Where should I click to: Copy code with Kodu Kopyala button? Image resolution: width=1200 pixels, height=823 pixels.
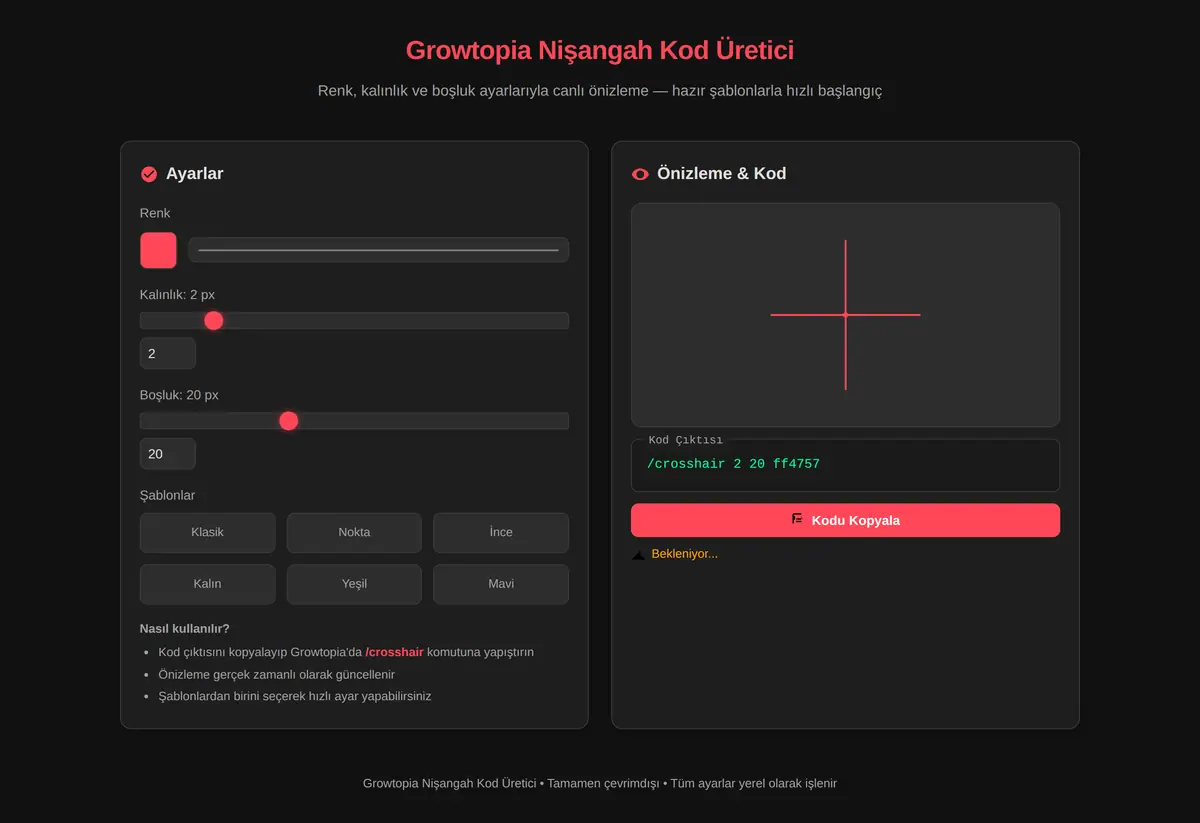tap(845, 520)
